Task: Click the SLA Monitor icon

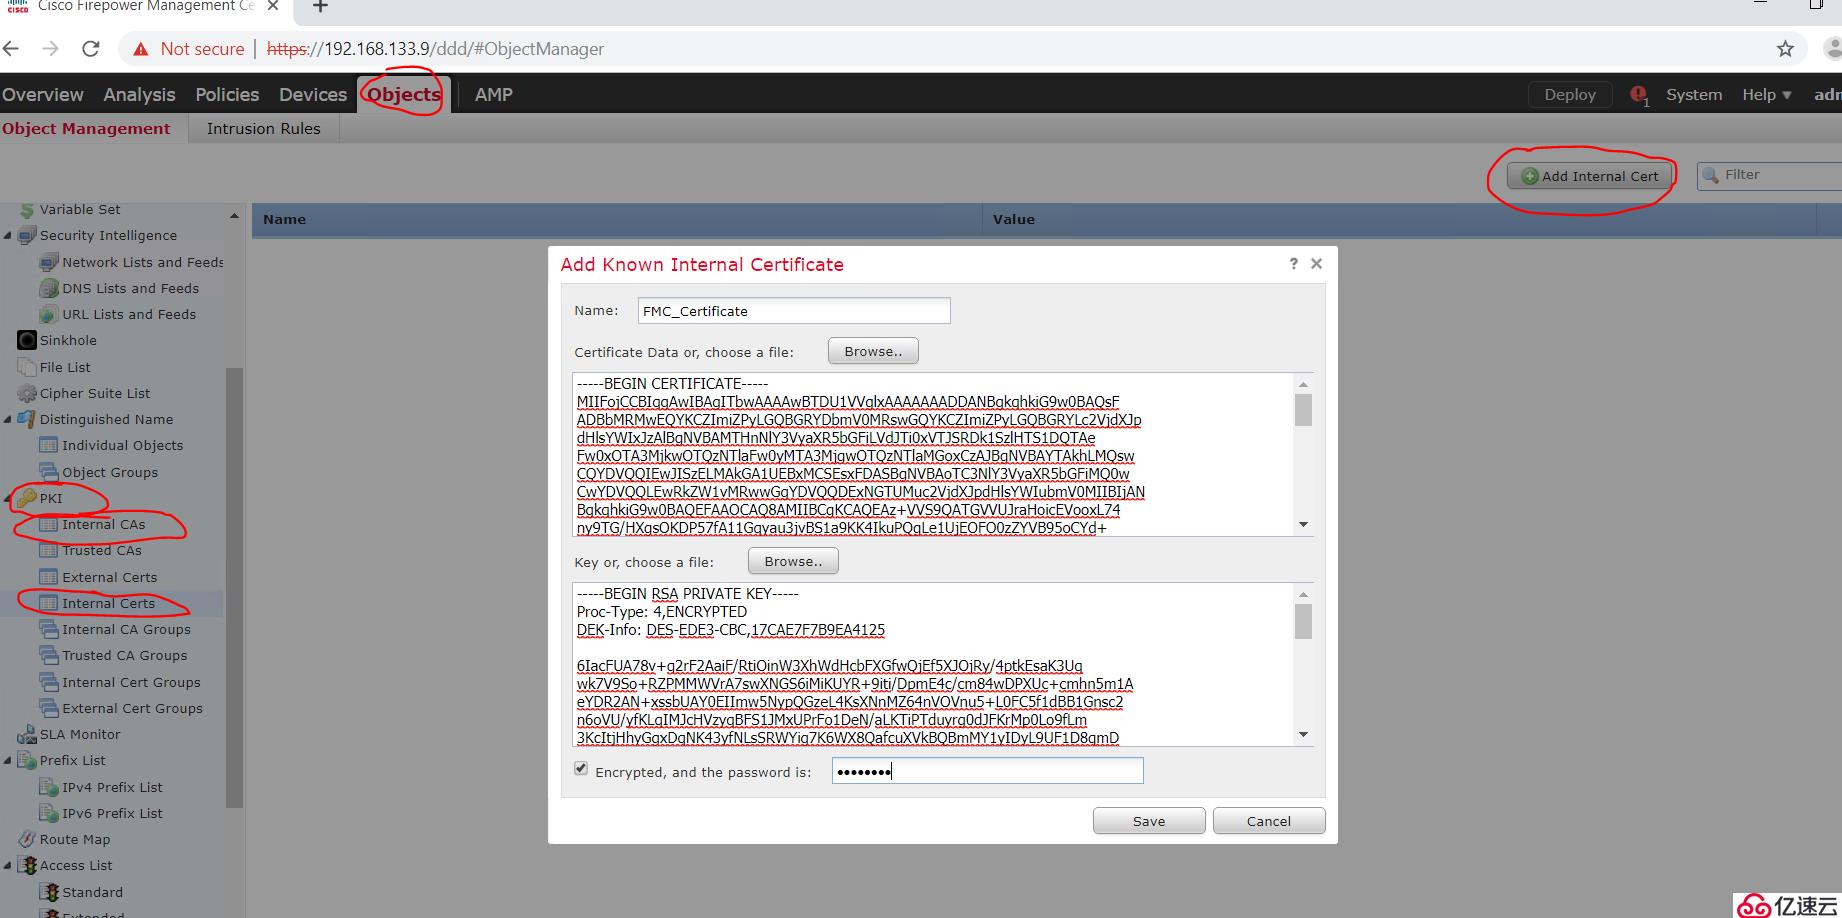Action: (x=27, y=735)
